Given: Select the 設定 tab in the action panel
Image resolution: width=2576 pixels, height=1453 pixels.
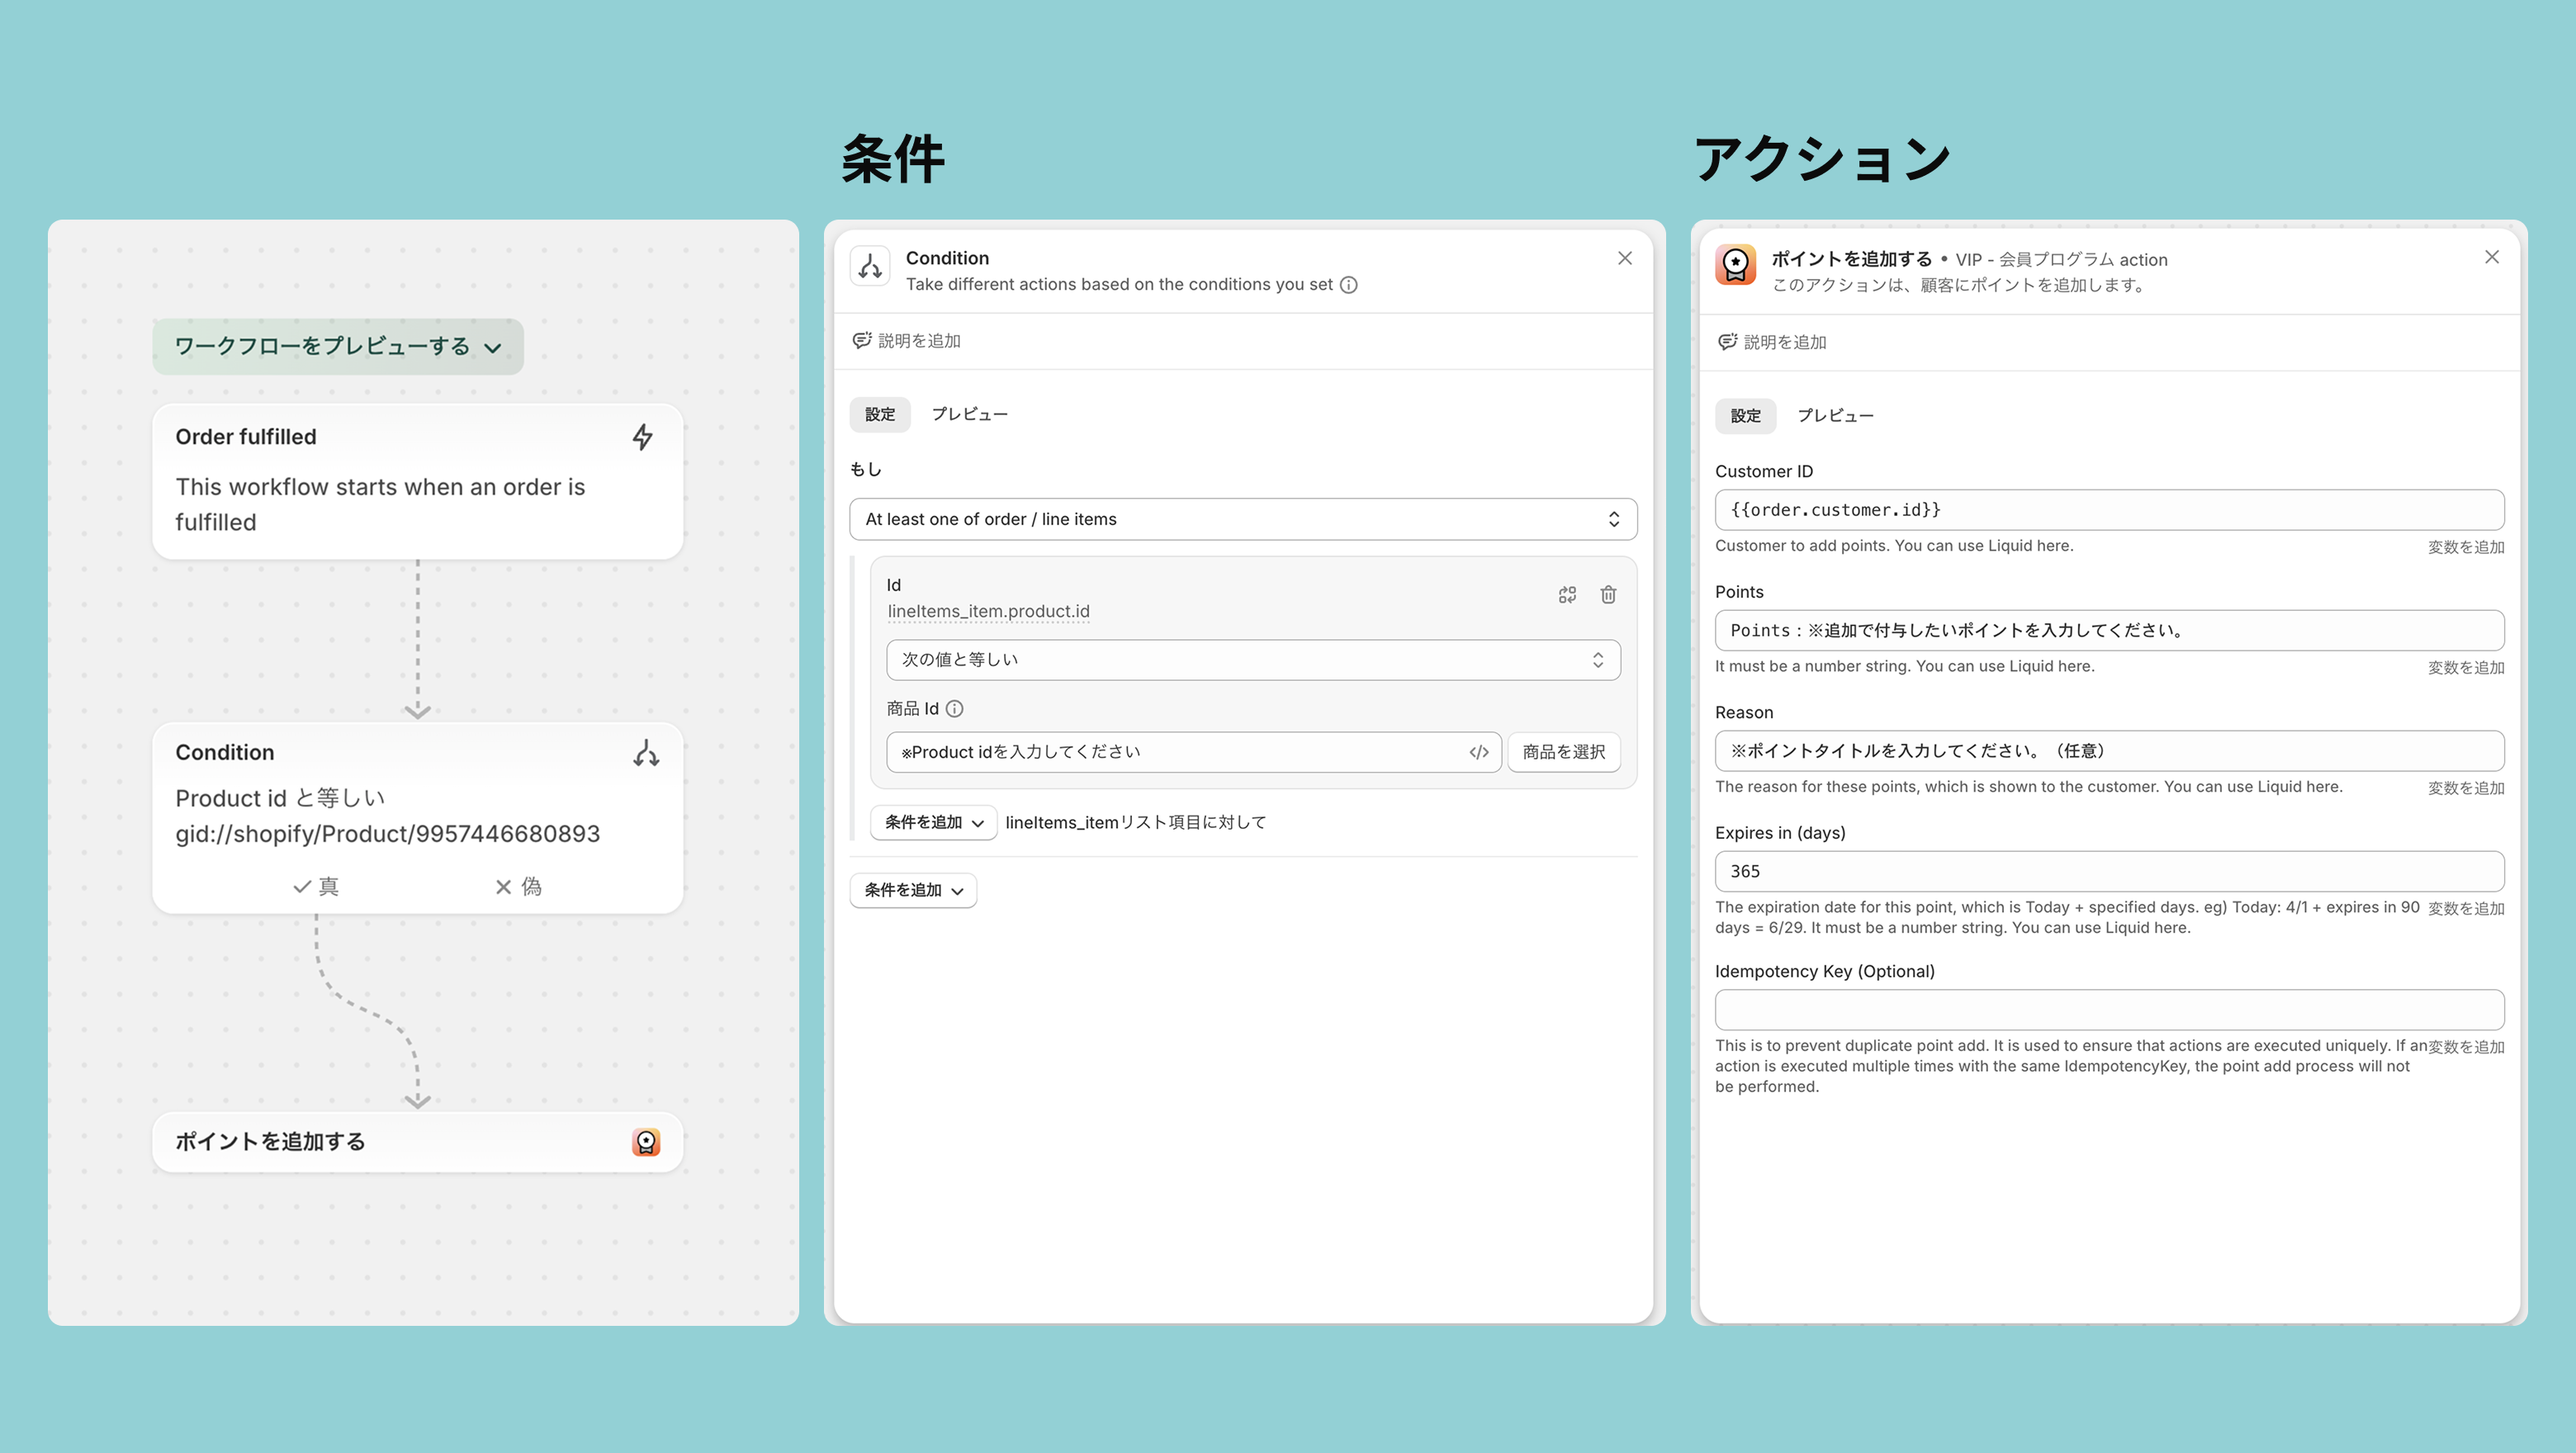Looking at the screenshot, I should pos(1745,416).
